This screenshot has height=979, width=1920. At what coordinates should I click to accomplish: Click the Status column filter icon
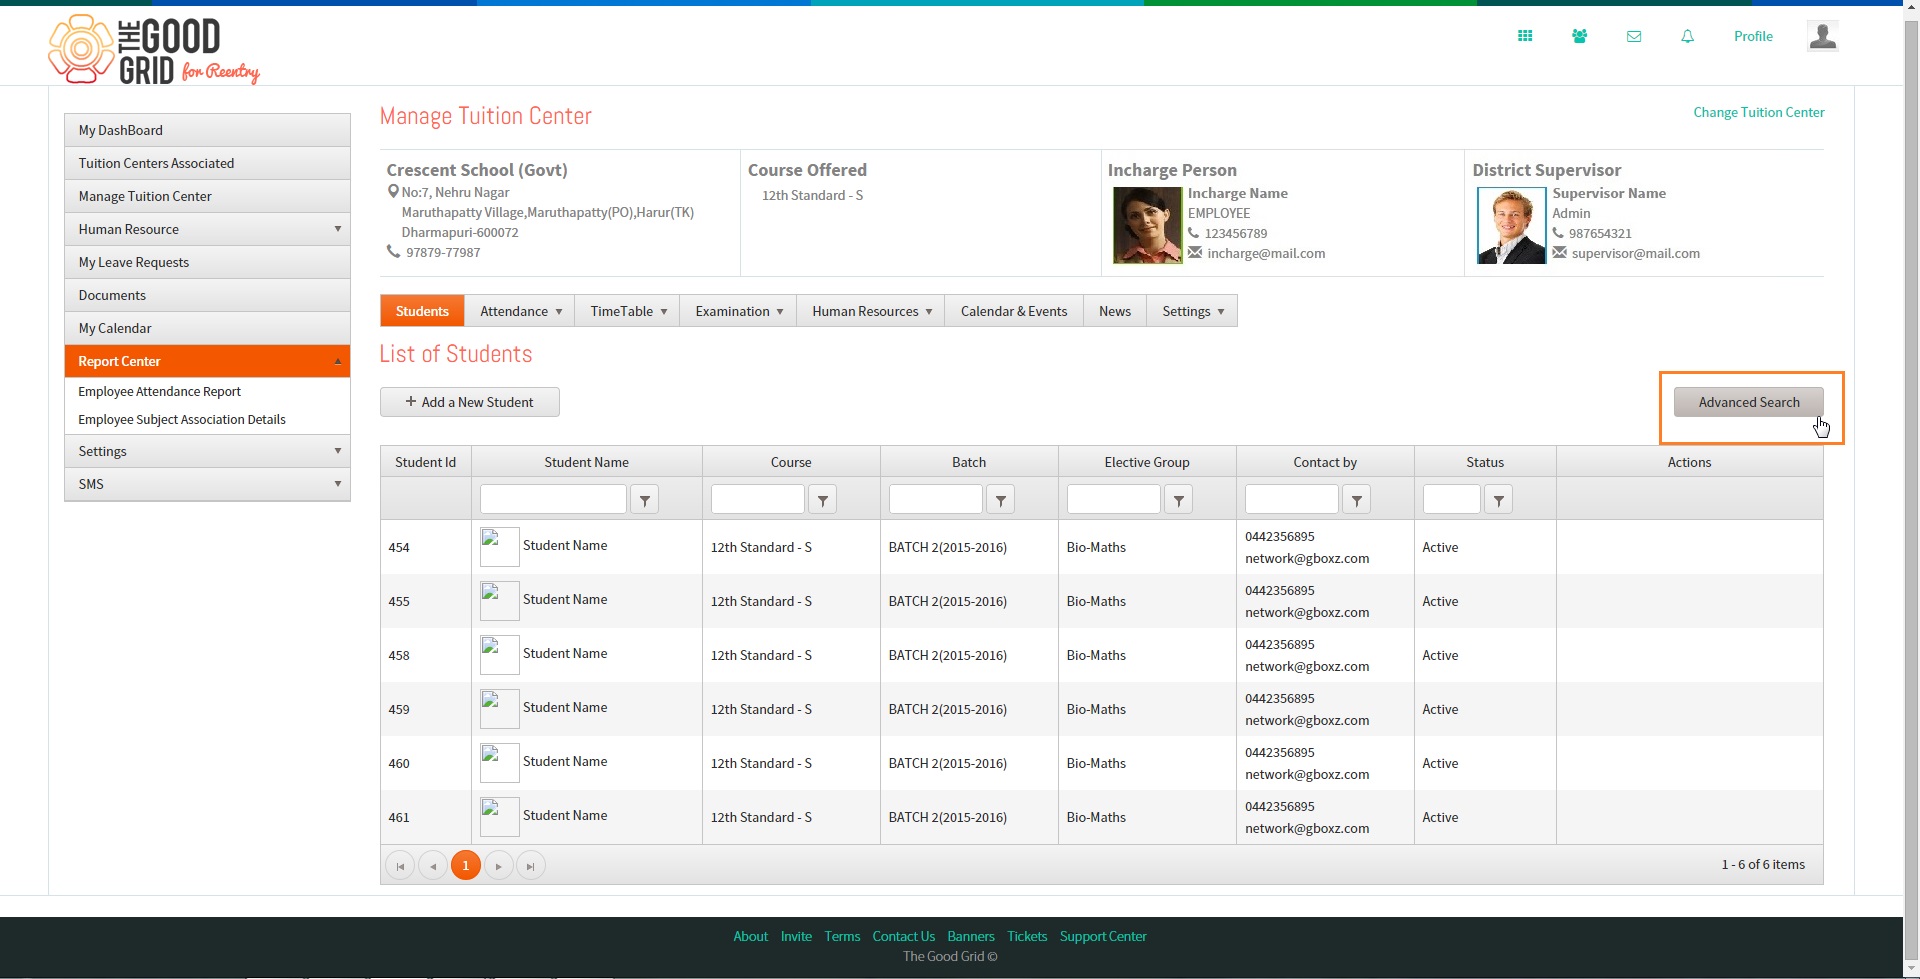pyautogui.click(x=1498, y=499)
